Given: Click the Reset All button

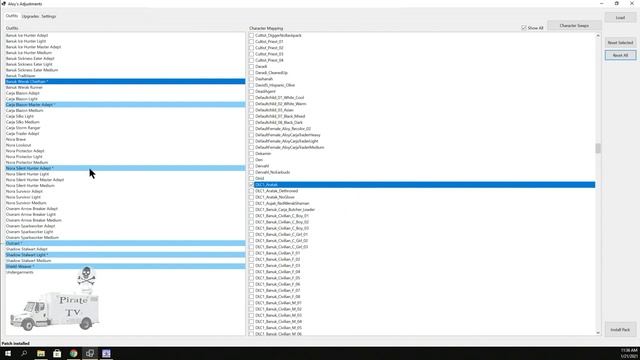Looking at the screenshot, I should tap(620, 55).
